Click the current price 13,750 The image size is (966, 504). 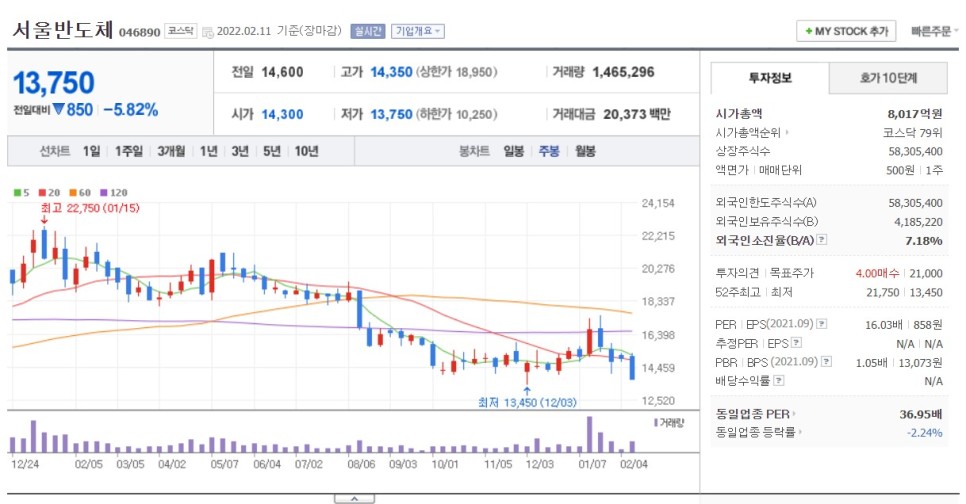(54, 83)
